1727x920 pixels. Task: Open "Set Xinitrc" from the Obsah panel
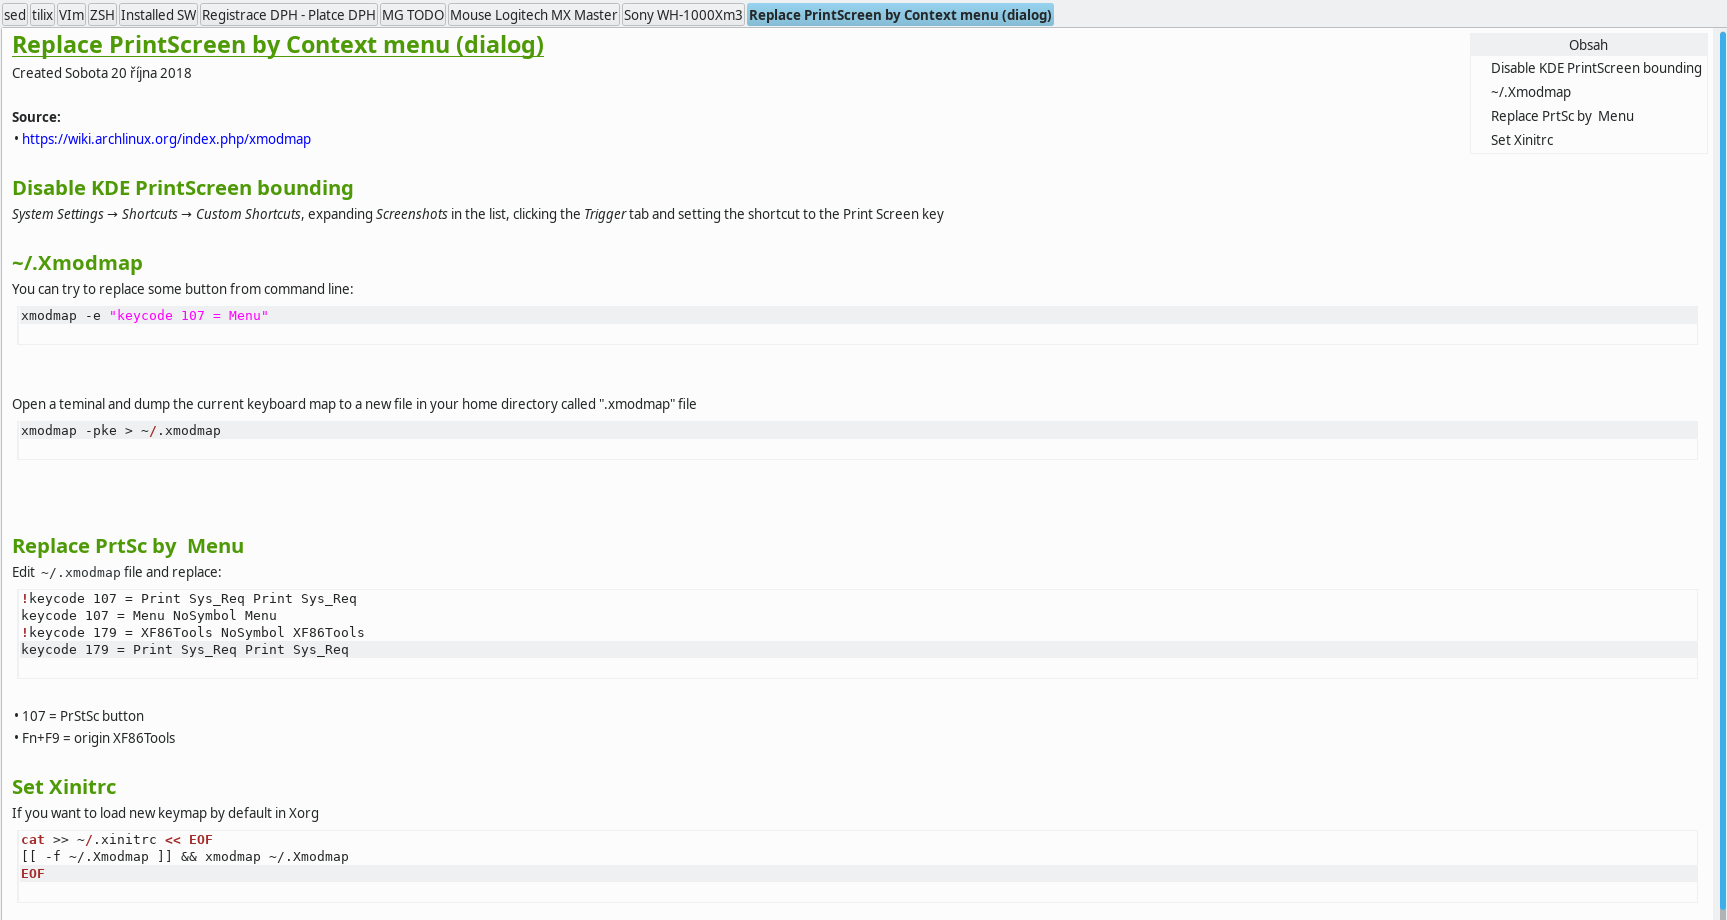[x=1521, y=140]
